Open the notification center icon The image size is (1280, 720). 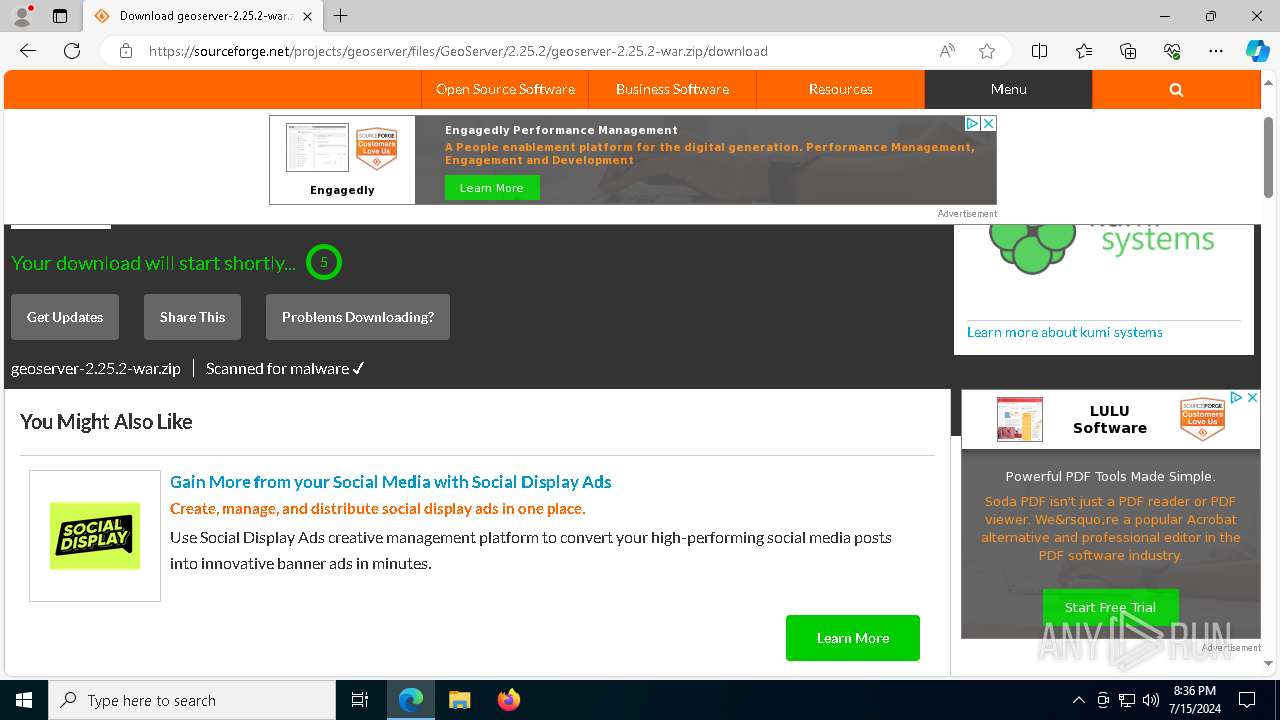point(1247,700)
